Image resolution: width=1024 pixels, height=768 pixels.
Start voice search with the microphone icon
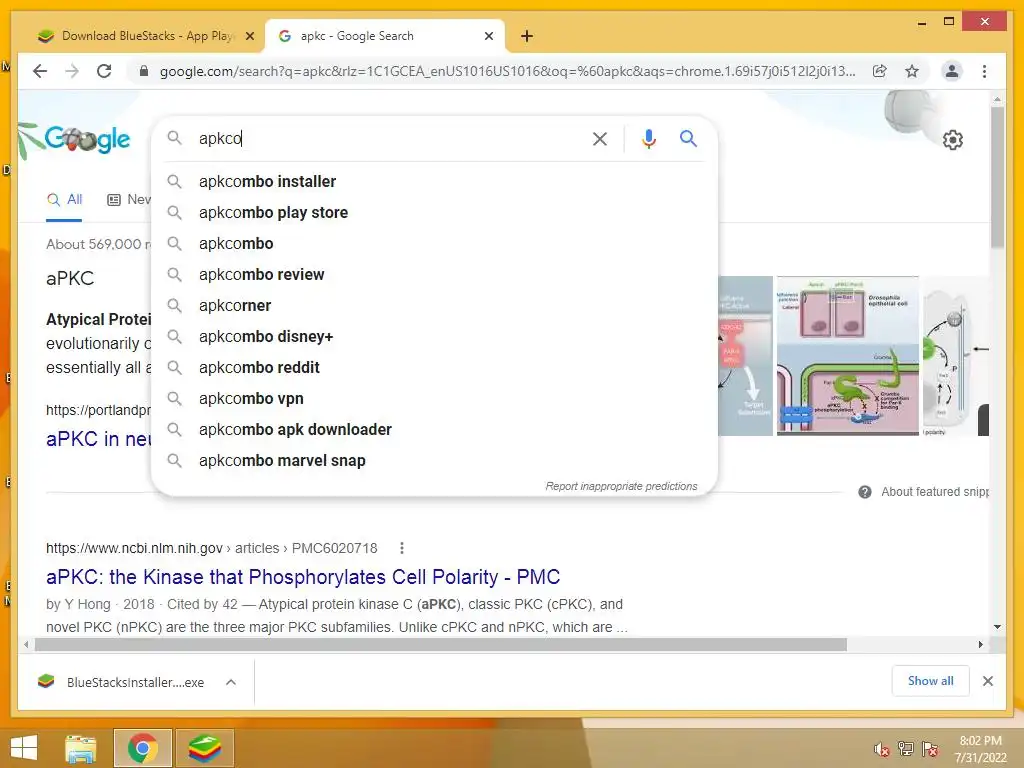[x=648, y=138]
